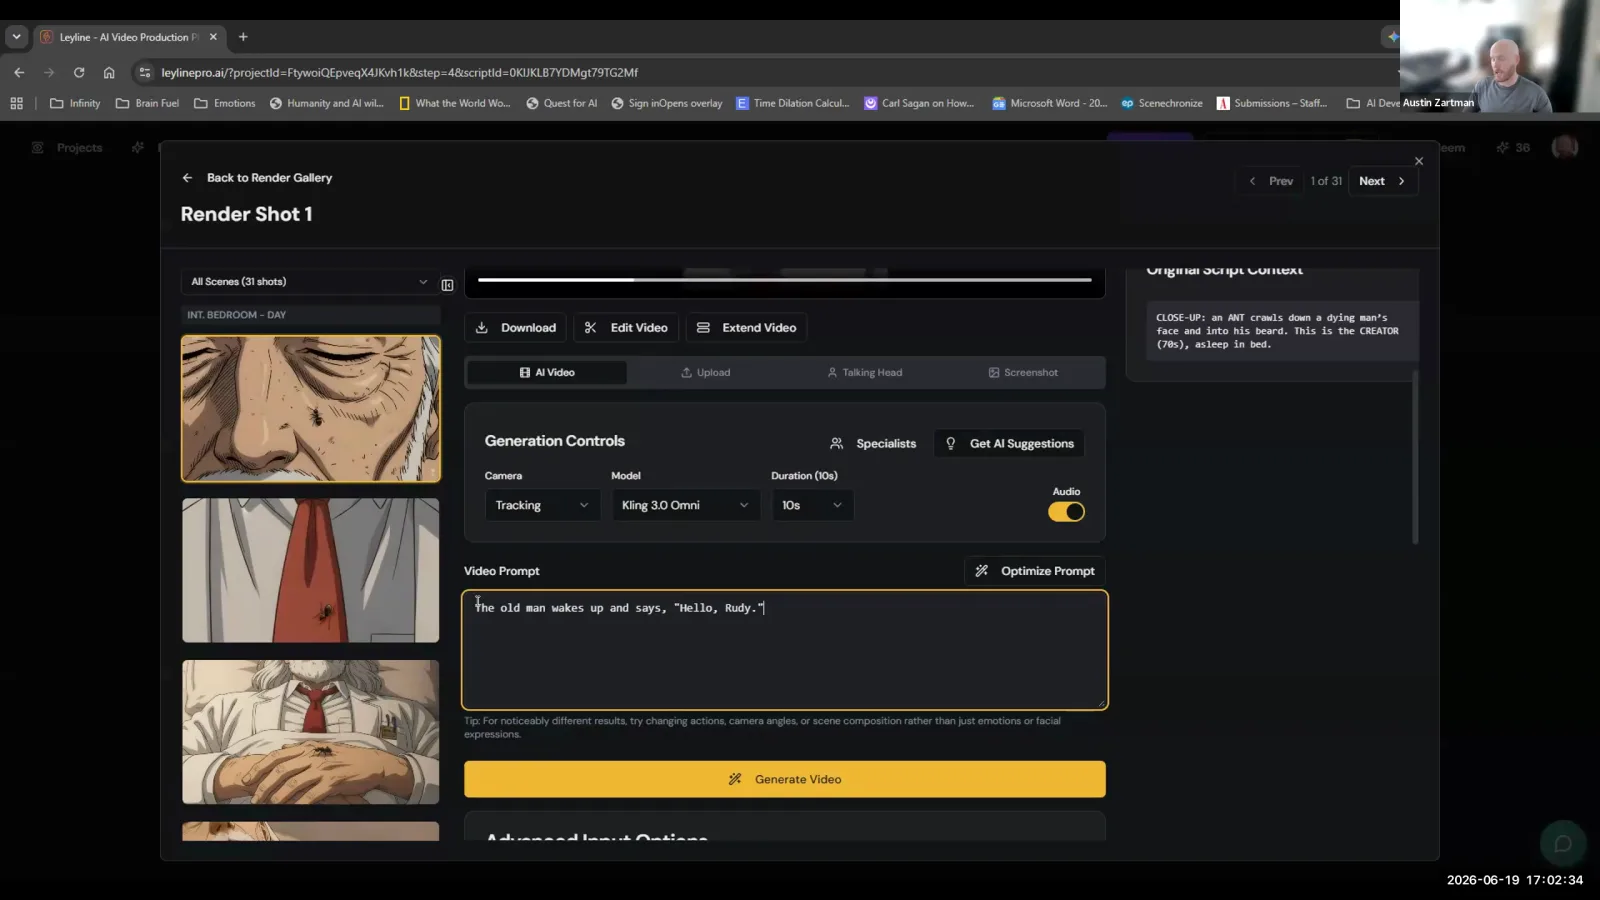Reload the Leyline page
Screen dimensions: 1600x900
pos(79,72)
